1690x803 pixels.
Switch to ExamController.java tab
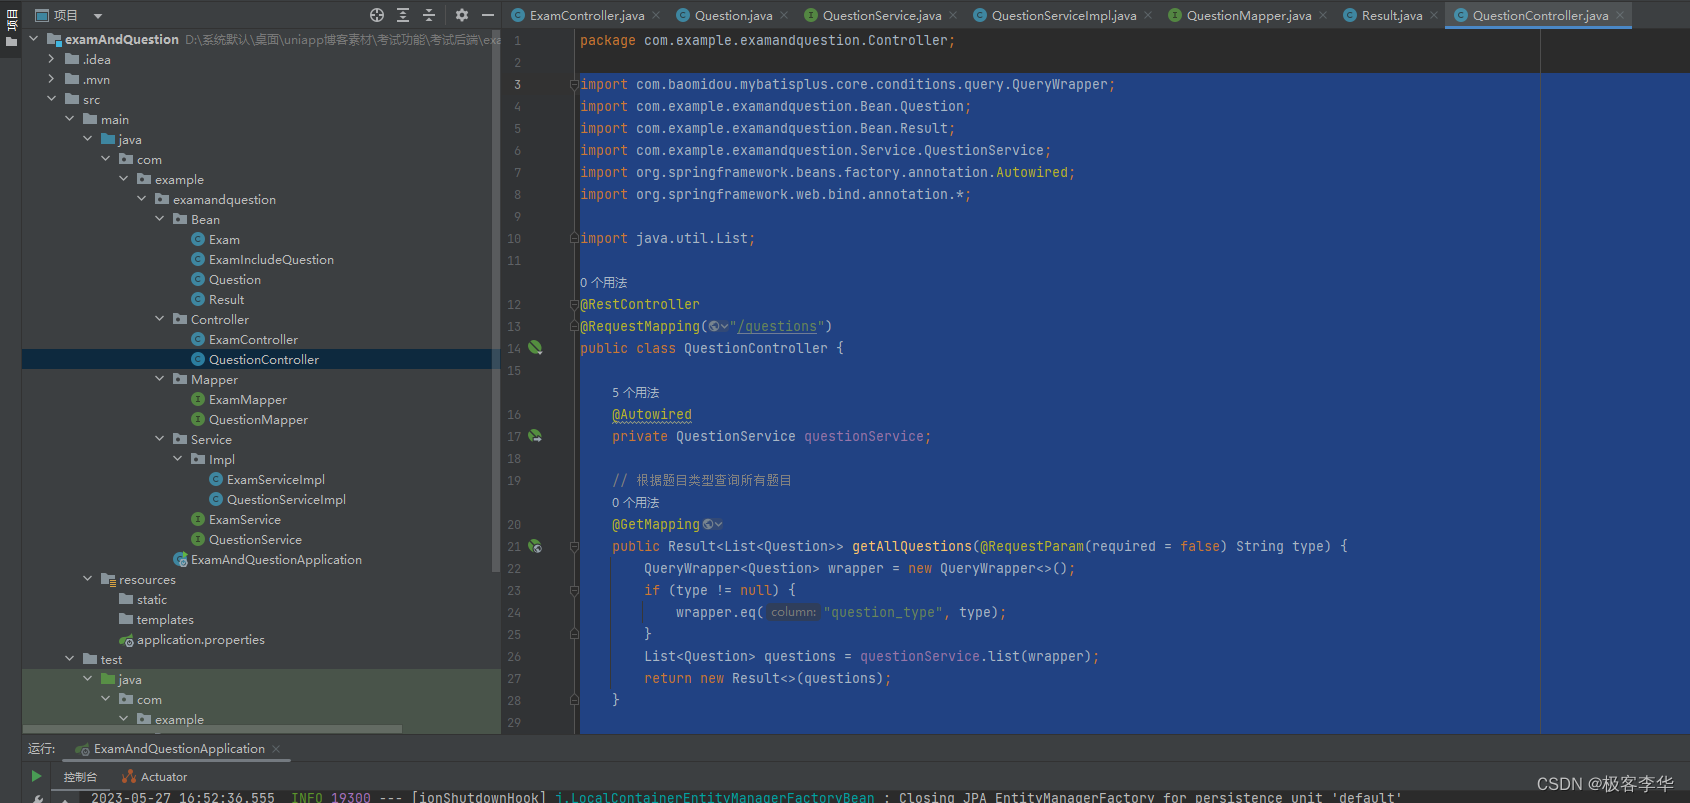click(x=587, y=15)
